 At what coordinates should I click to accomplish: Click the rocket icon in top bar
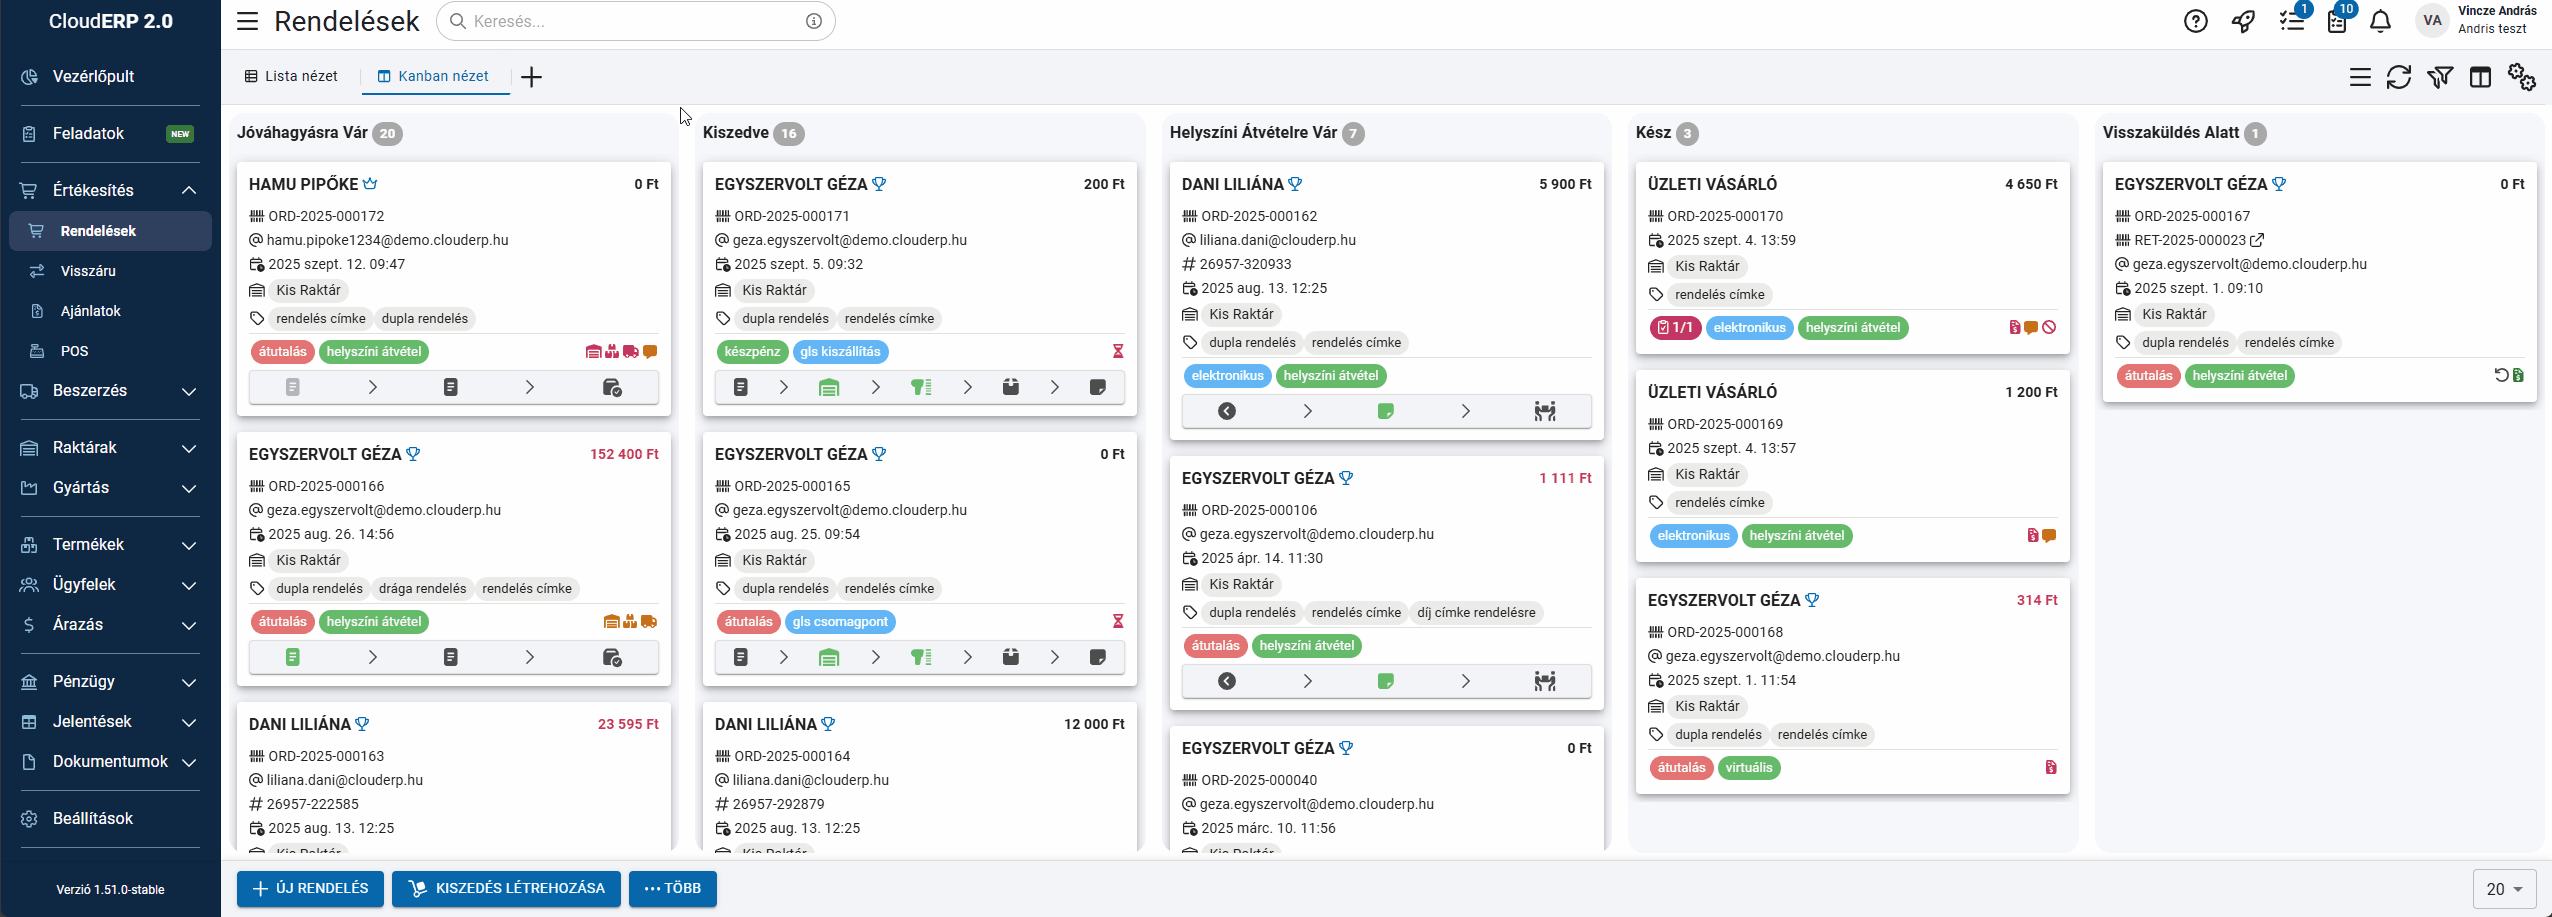2243,21
